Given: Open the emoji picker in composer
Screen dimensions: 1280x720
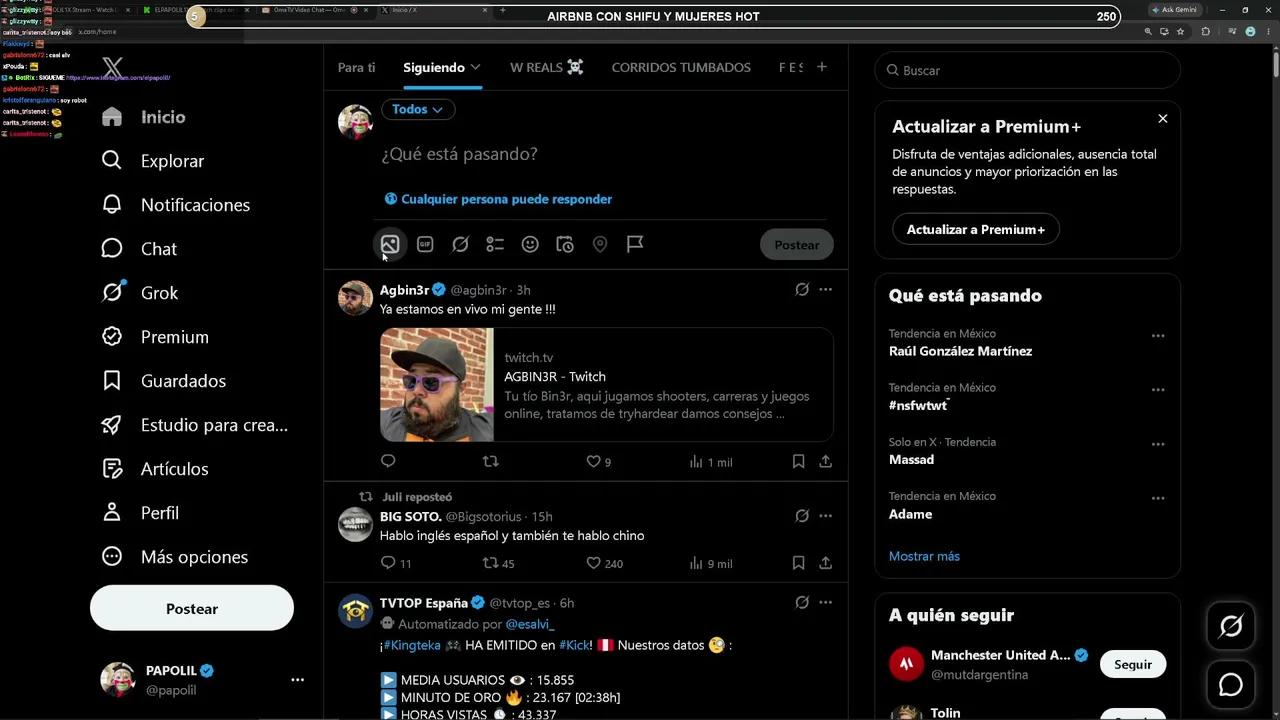Looking at the screenshot, I should point(530,244).
